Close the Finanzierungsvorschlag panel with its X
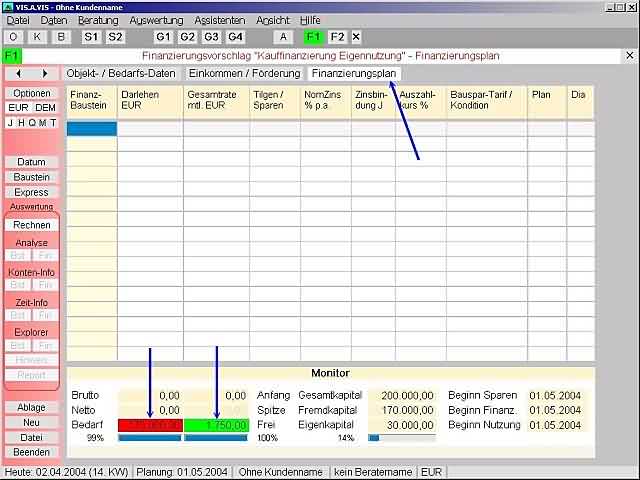This screenshot has width=640, height=480. 630,56
